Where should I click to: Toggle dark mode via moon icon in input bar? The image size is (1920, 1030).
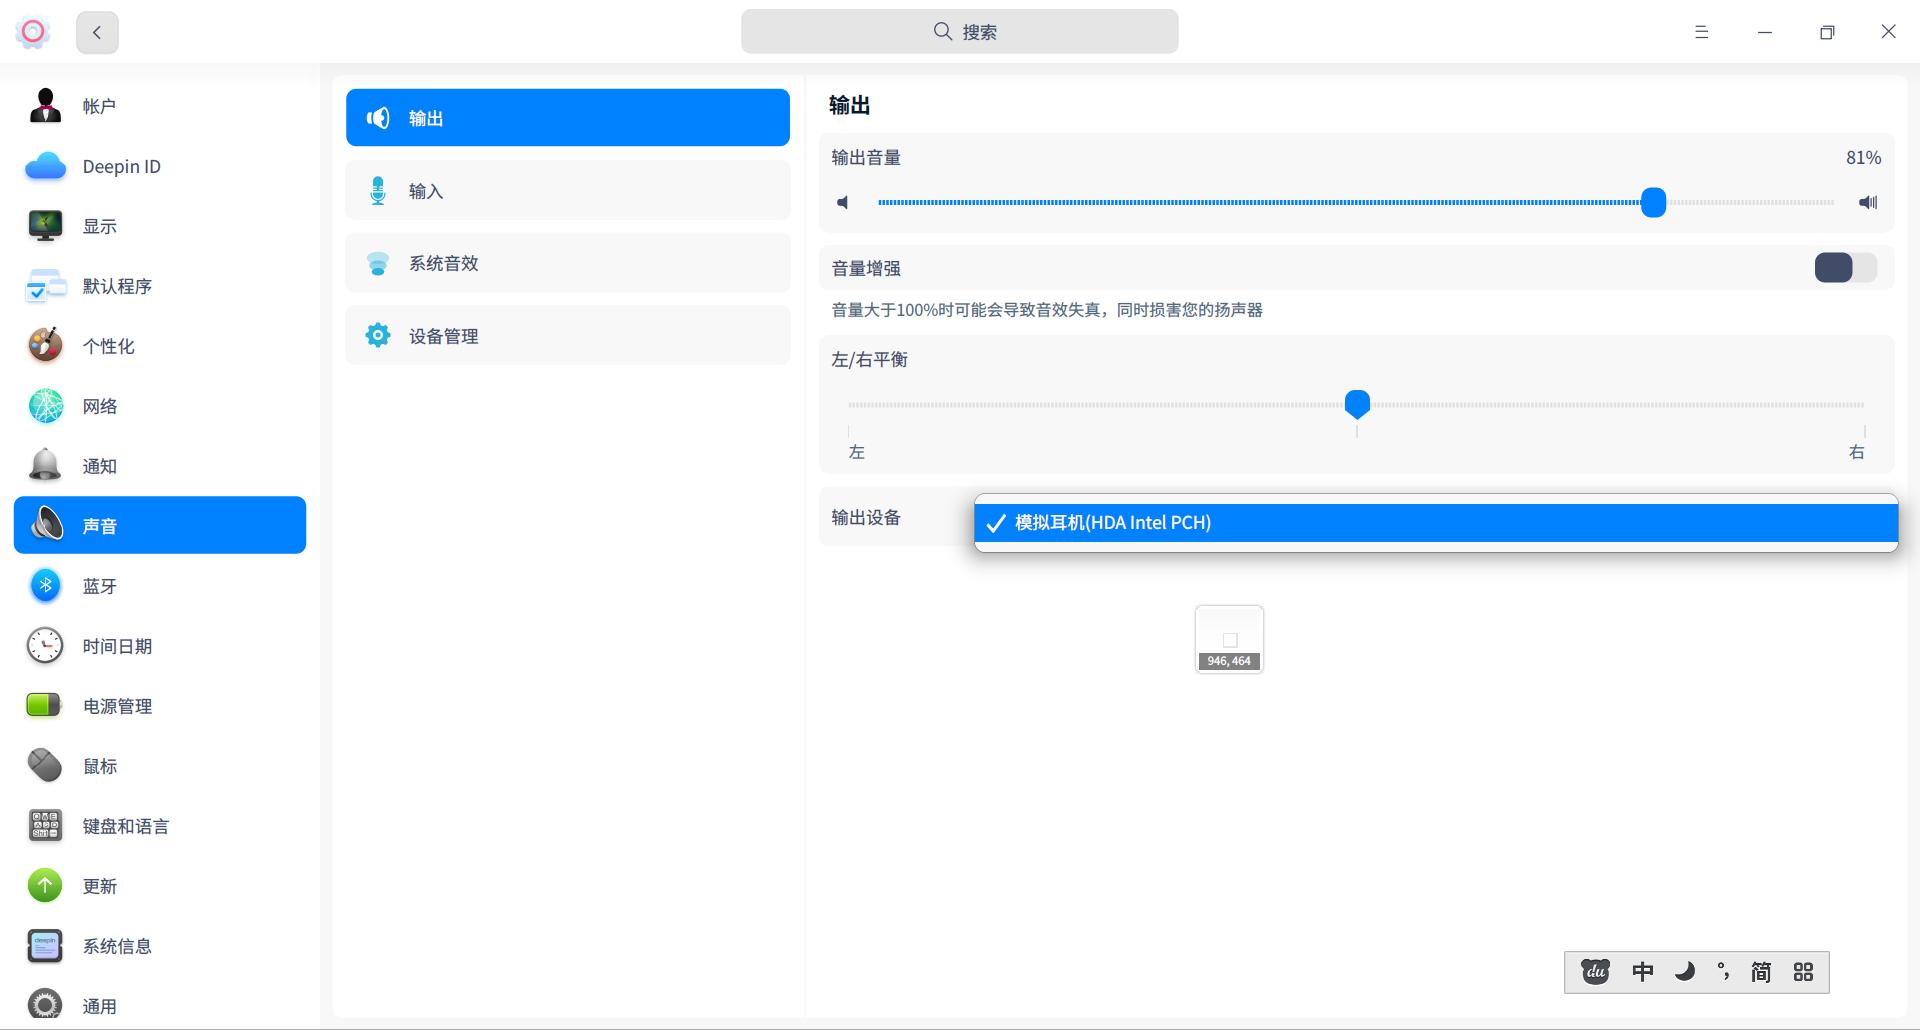click(x=1683, y=971)
